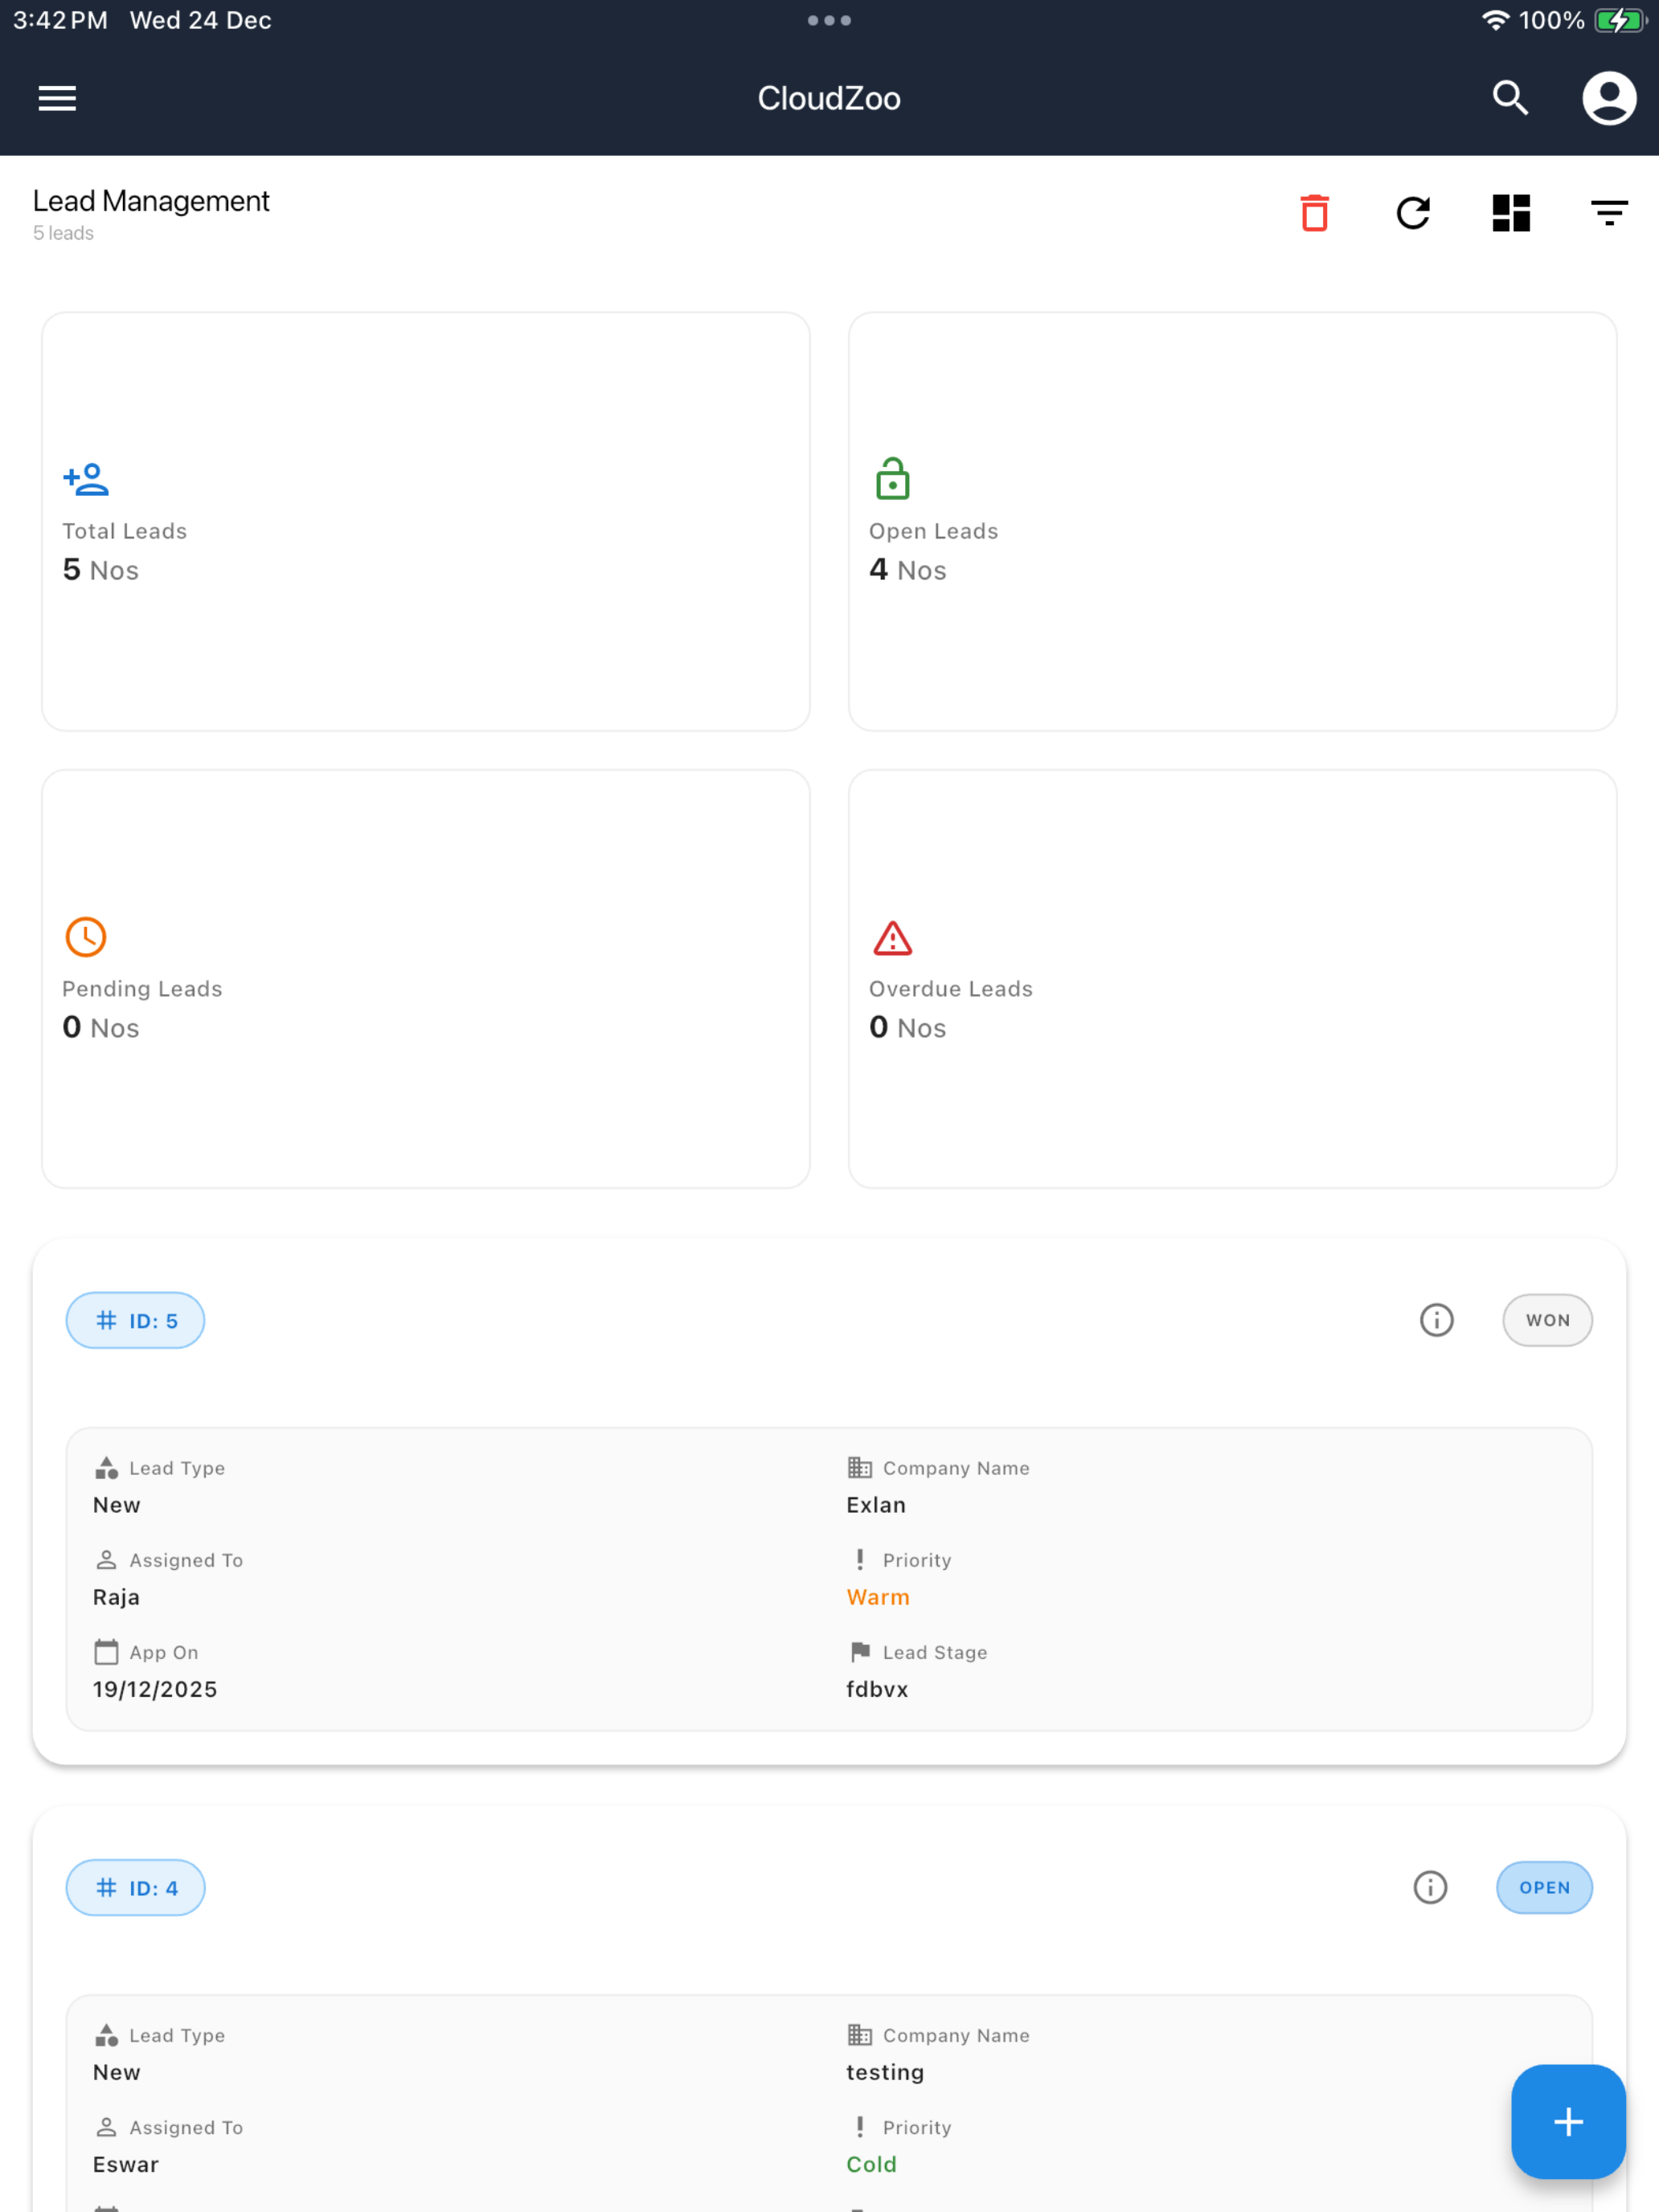Click the Total Leads add-person icon
The image size is (1659, 2212).
click(86, 479)
